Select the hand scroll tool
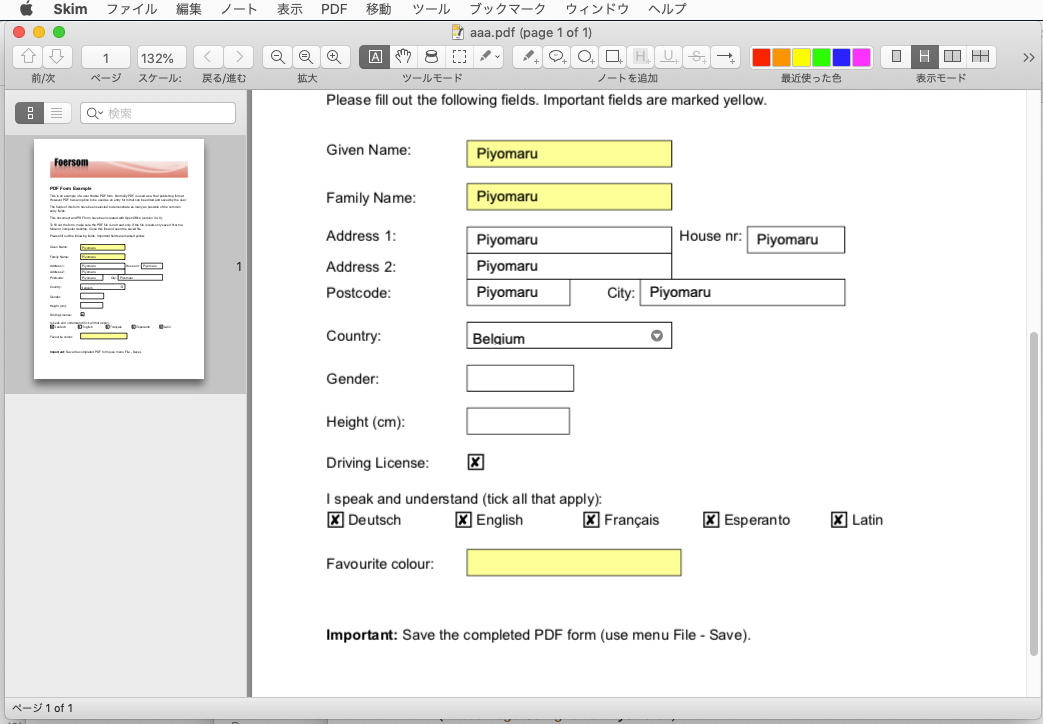The width and height of the screenshot is (1043, 724). pos(402,57)
